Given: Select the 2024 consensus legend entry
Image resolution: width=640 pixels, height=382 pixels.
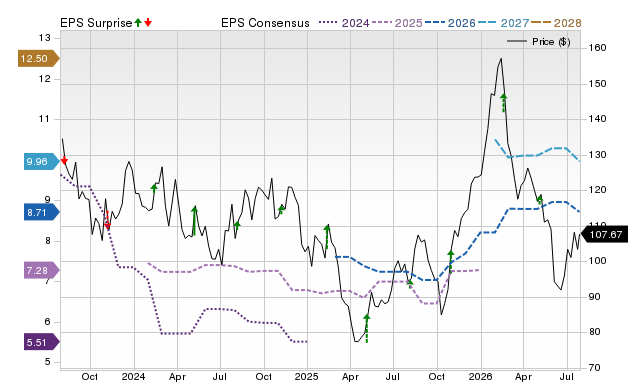Looking at the screenshot, I should (344, 23).
